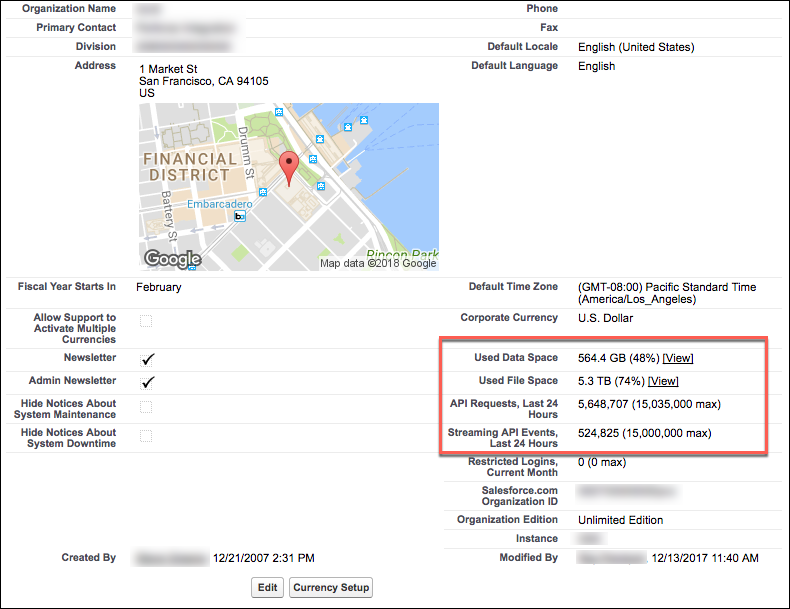The image size is (790, 609).
Task: Click the Google logo on the map
Action: tap(172, 259)
